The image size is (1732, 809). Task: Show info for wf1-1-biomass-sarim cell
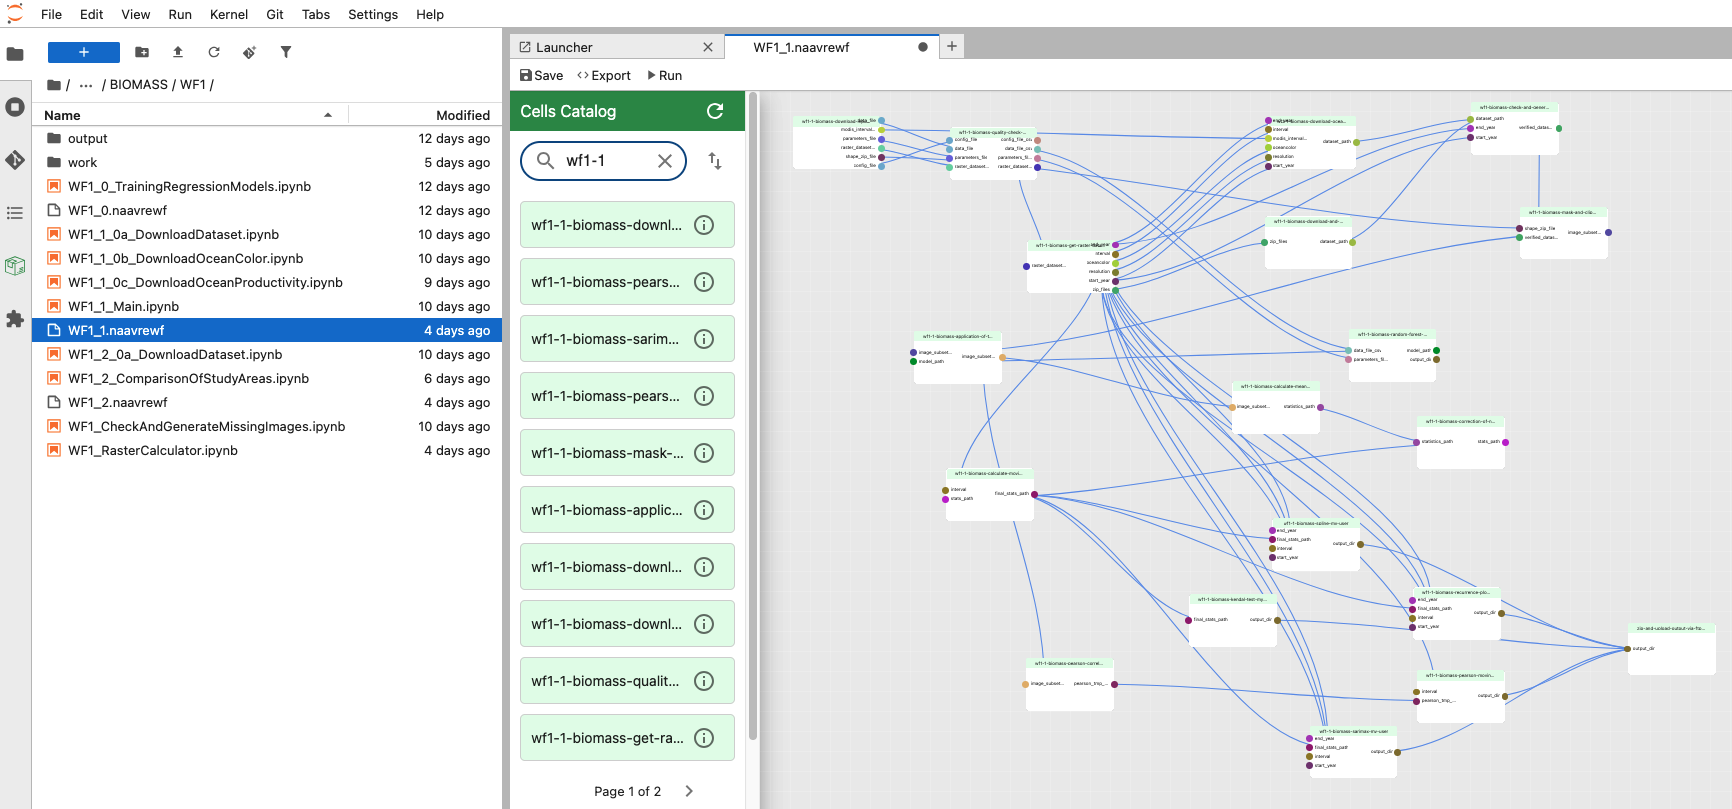(x=704, y=339)
